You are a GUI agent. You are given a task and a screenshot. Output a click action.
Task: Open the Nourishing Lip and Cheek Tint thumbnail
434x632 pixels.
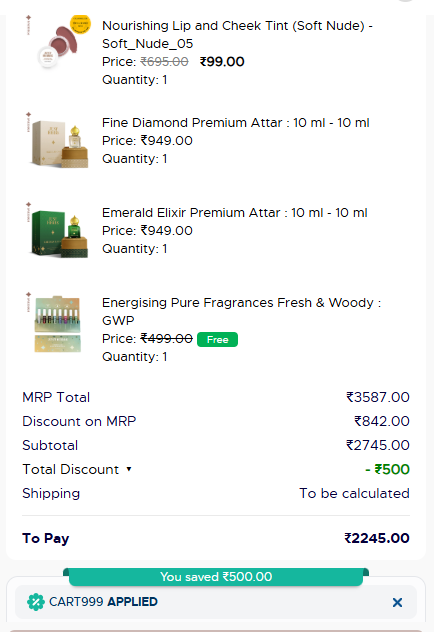pyautogui.click(x=59, y=43)
